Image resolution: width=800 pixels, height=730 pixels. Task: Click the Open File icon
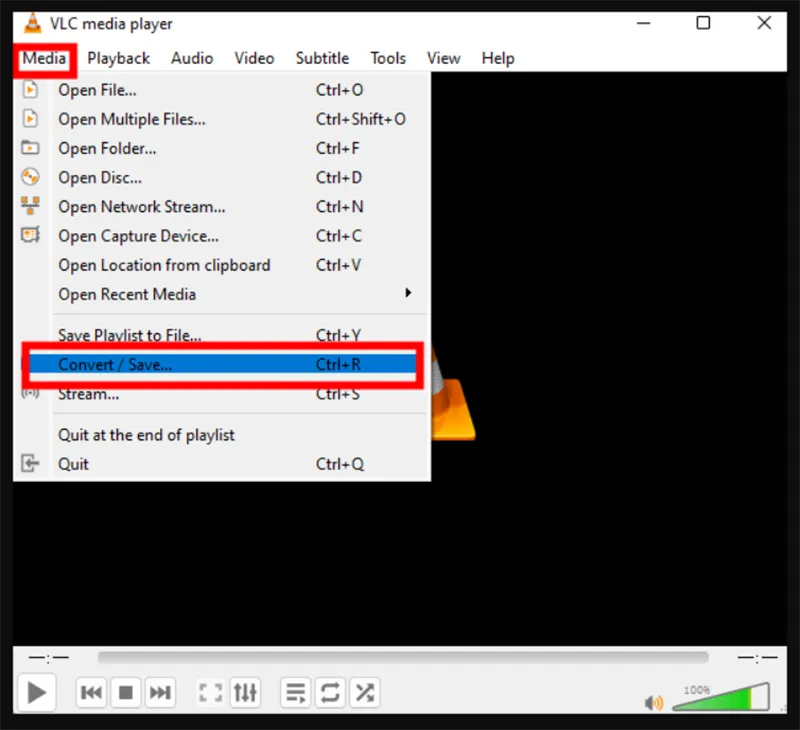tap(30, 90)
